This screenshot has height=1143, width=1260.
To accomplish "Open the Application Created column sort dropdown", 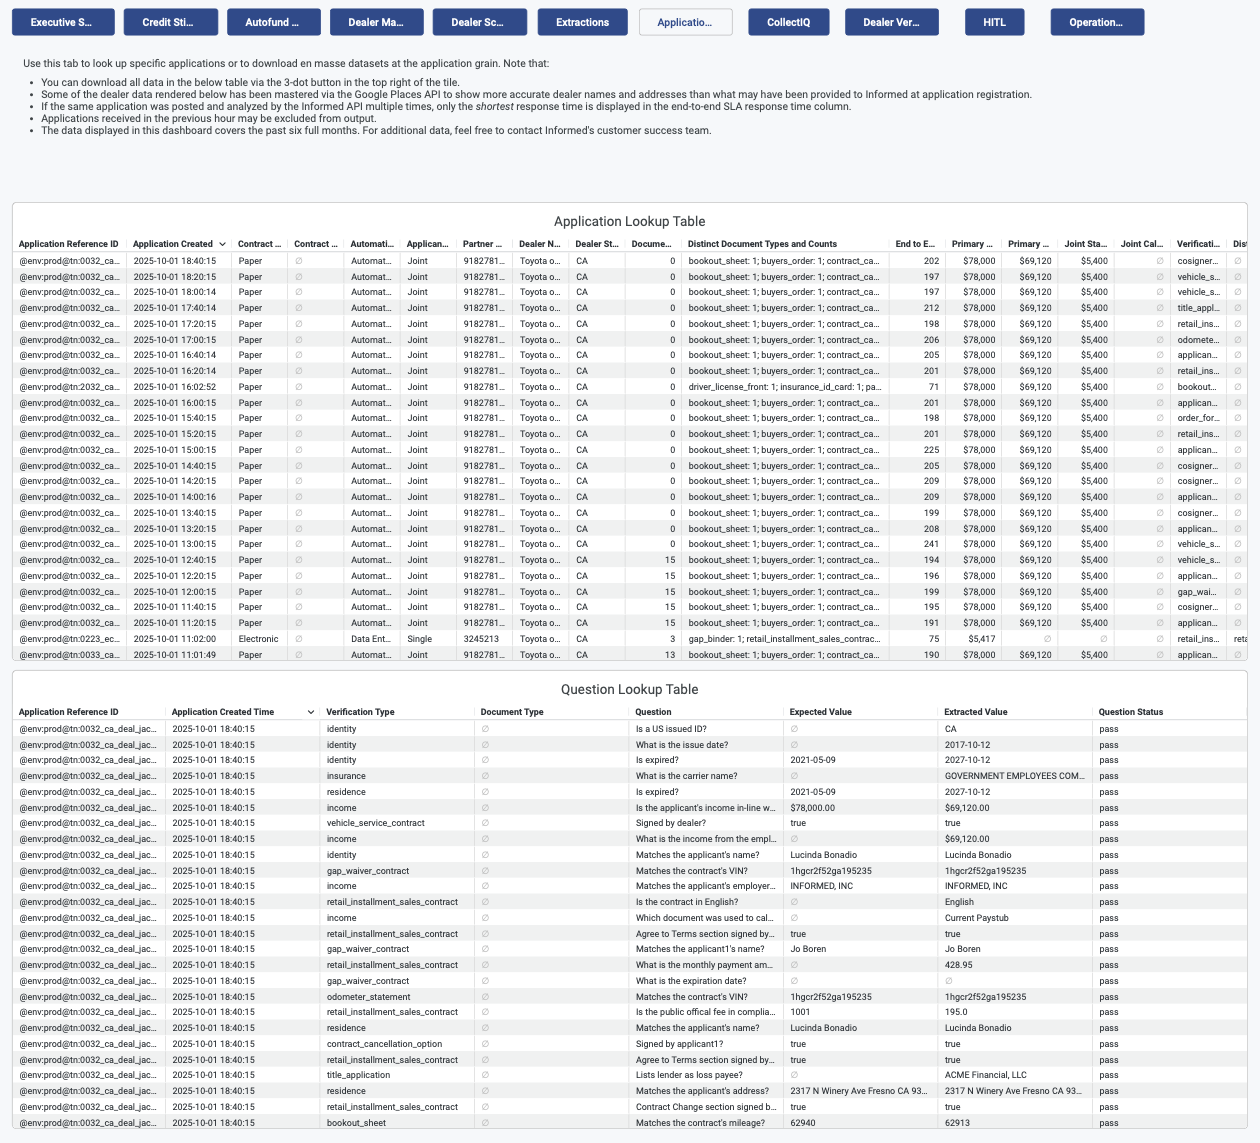I will [x=224, y=244].
